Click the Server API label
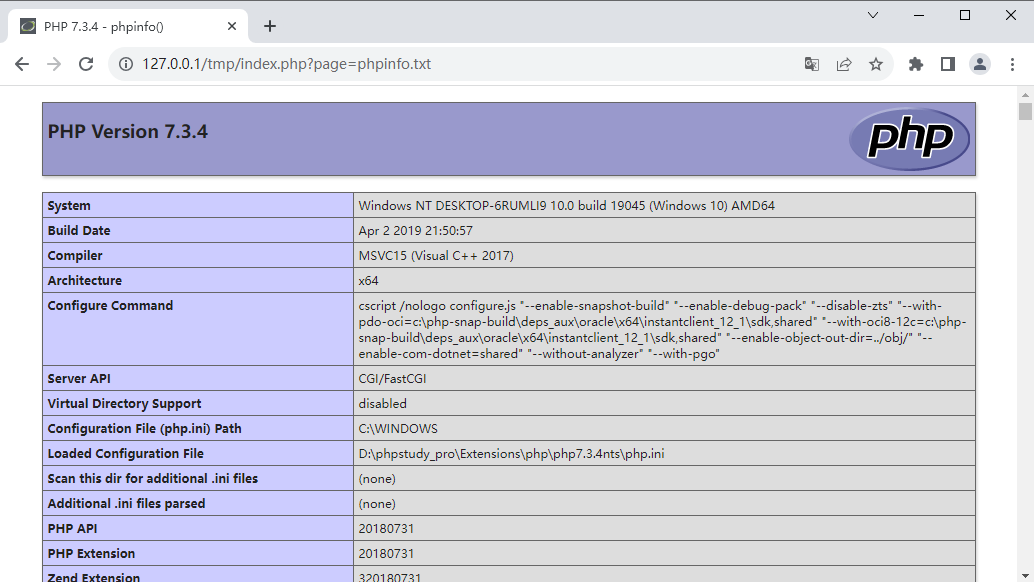 (78, 379)
